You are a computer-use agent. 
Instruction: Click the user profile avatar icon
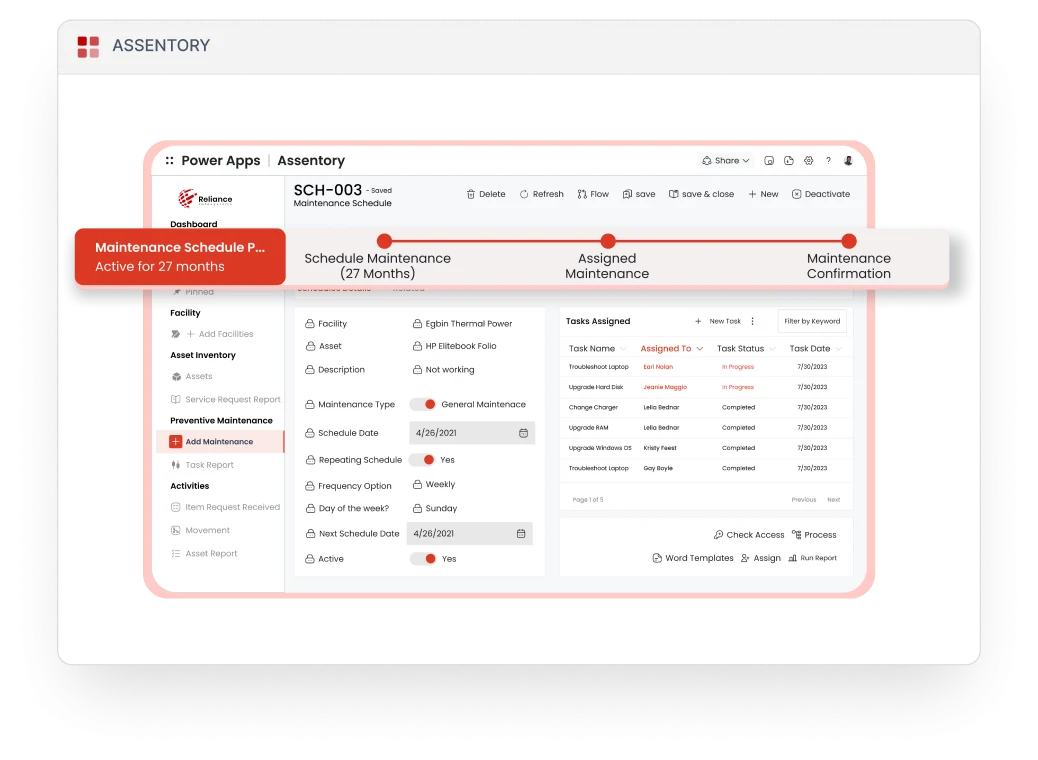tap(848, 160)
